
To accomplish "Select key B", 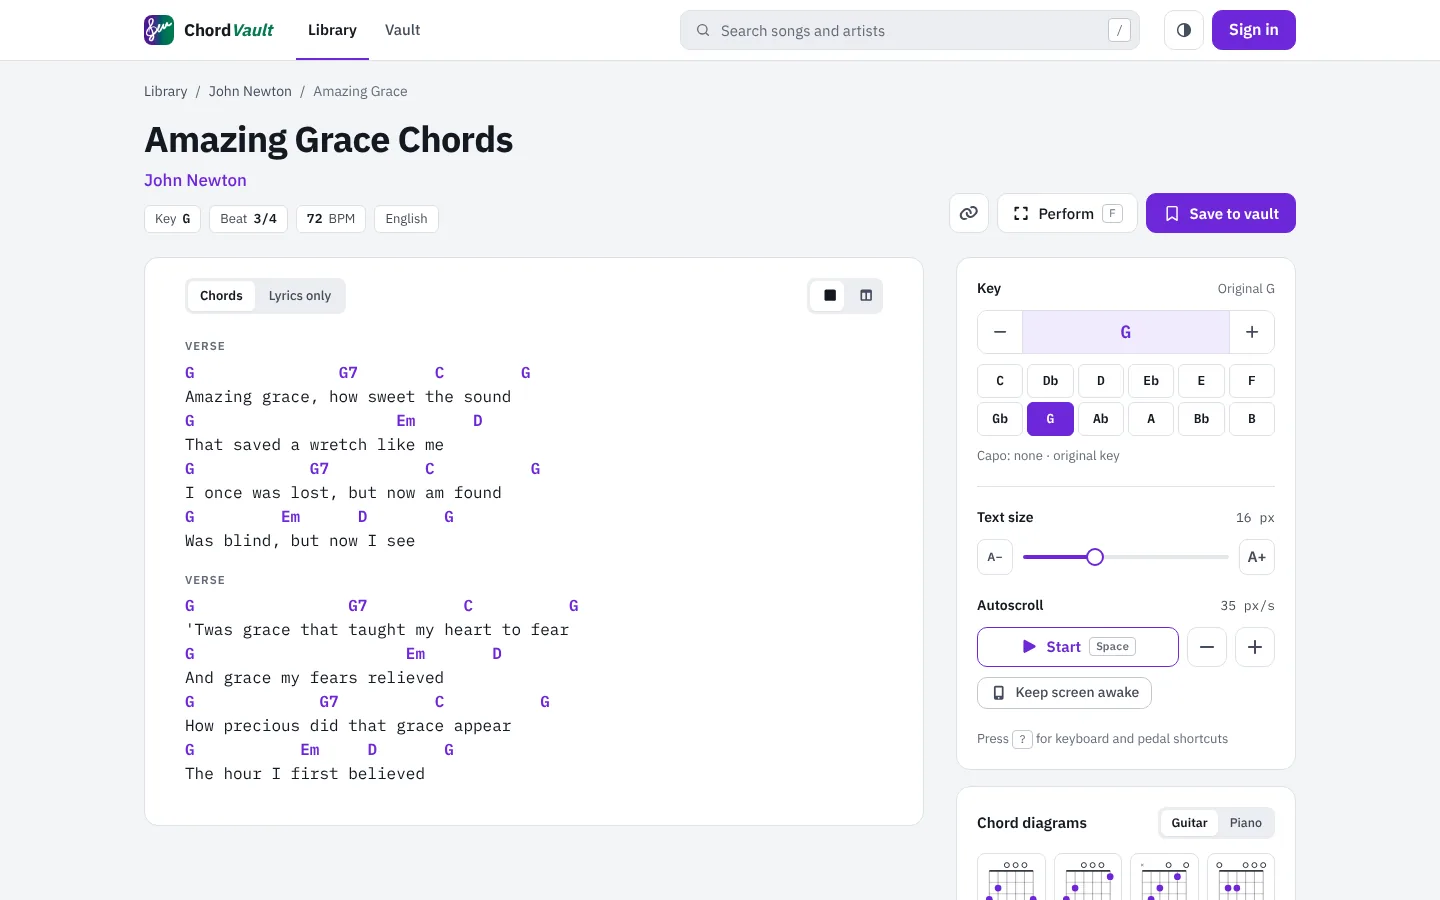I will pyautogui.click(x=1252, y=419).
